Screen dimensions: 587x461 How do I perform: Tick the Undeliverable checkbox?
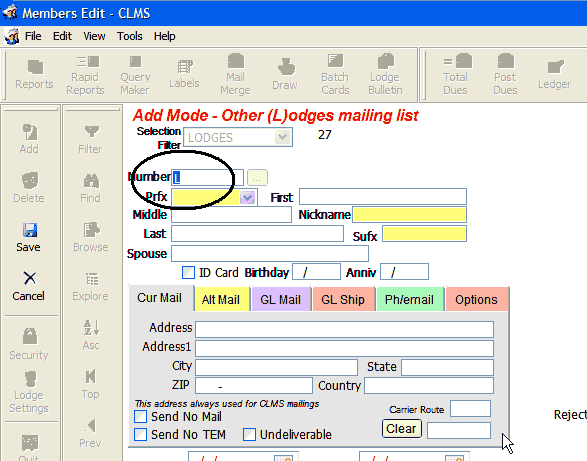[x=249, y=434]
